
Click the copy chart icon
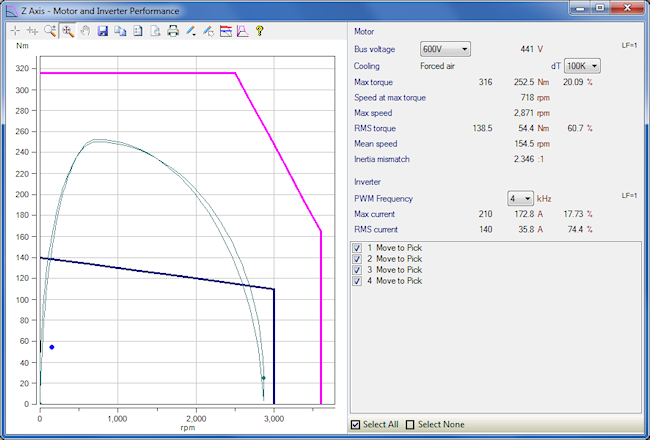120,31
